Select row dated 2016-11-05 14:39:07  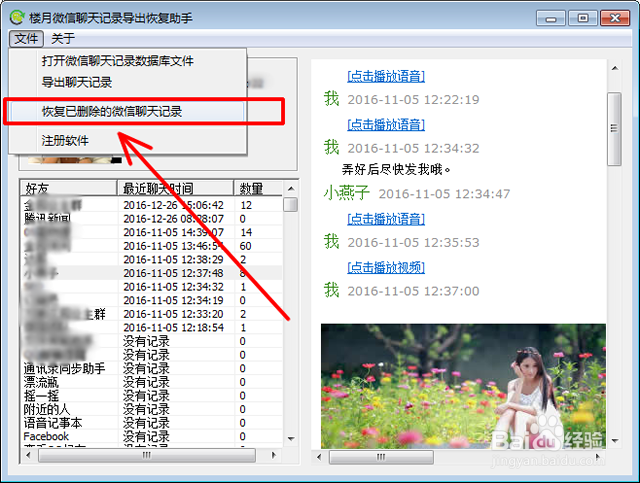point(151,232)
